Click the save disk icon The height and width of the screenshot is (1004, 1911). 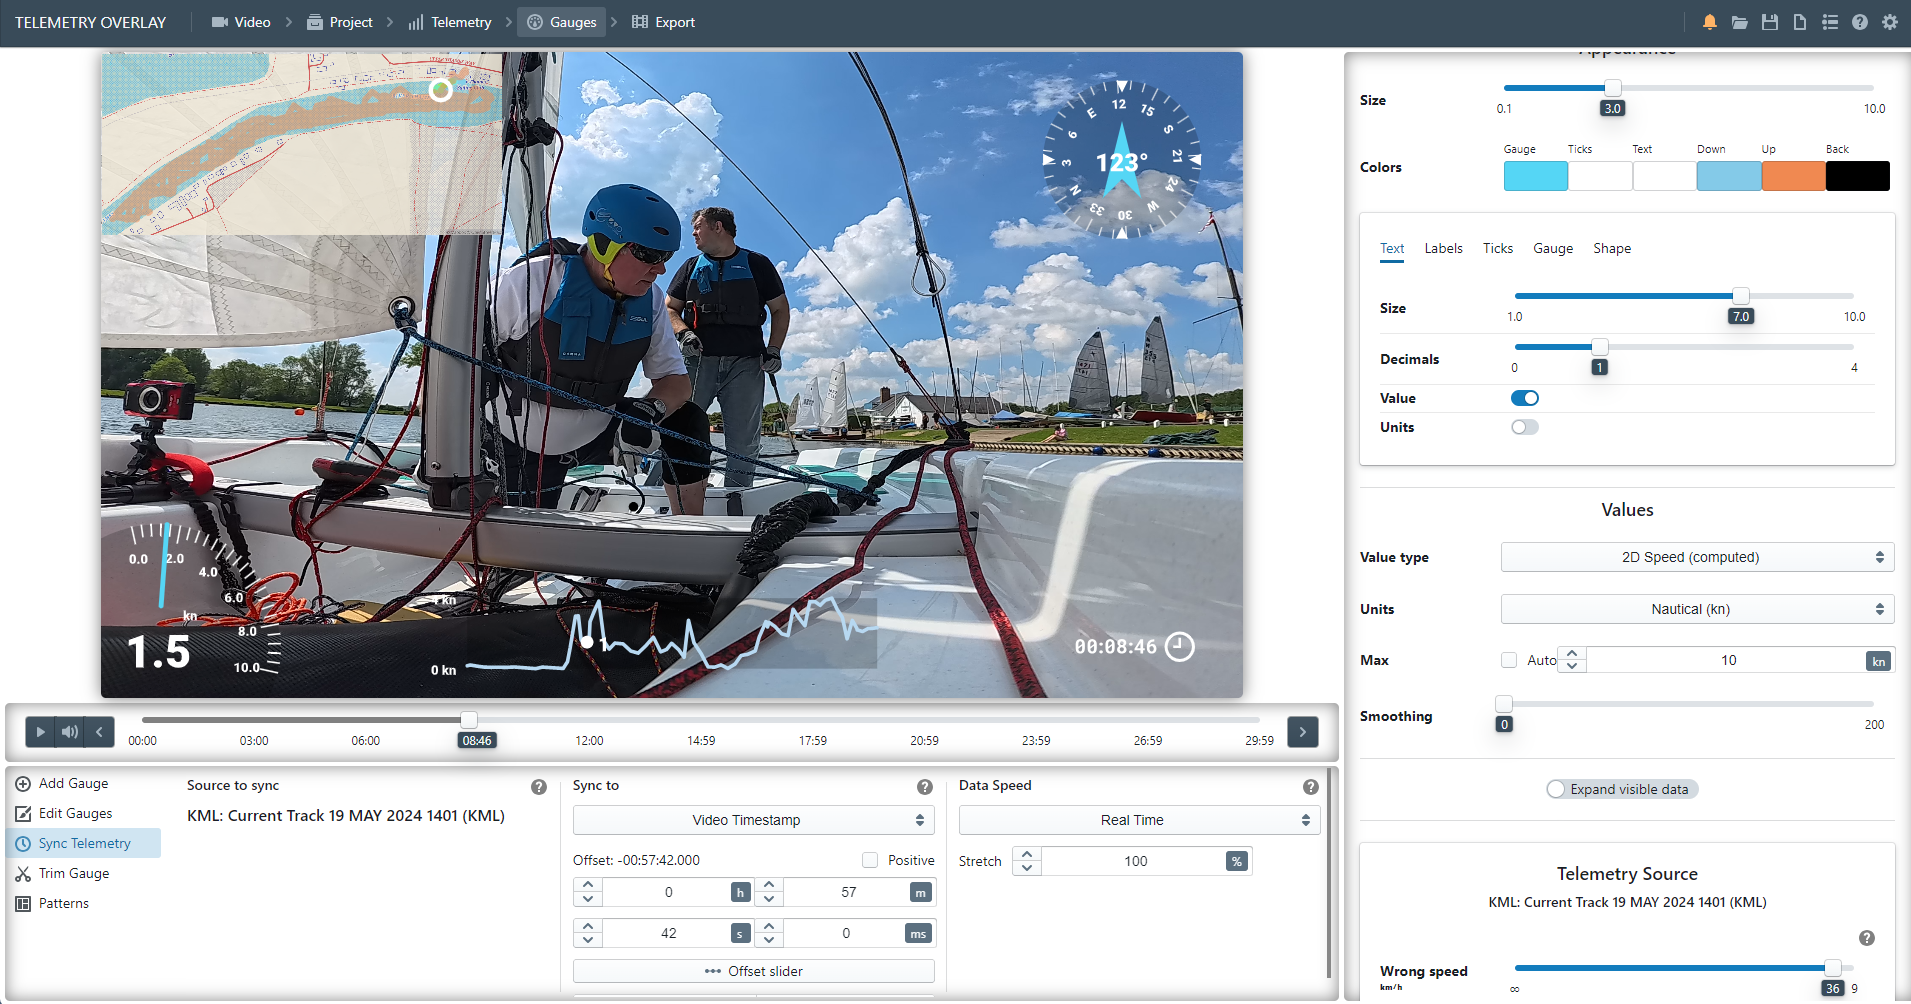coord(1769,22)
